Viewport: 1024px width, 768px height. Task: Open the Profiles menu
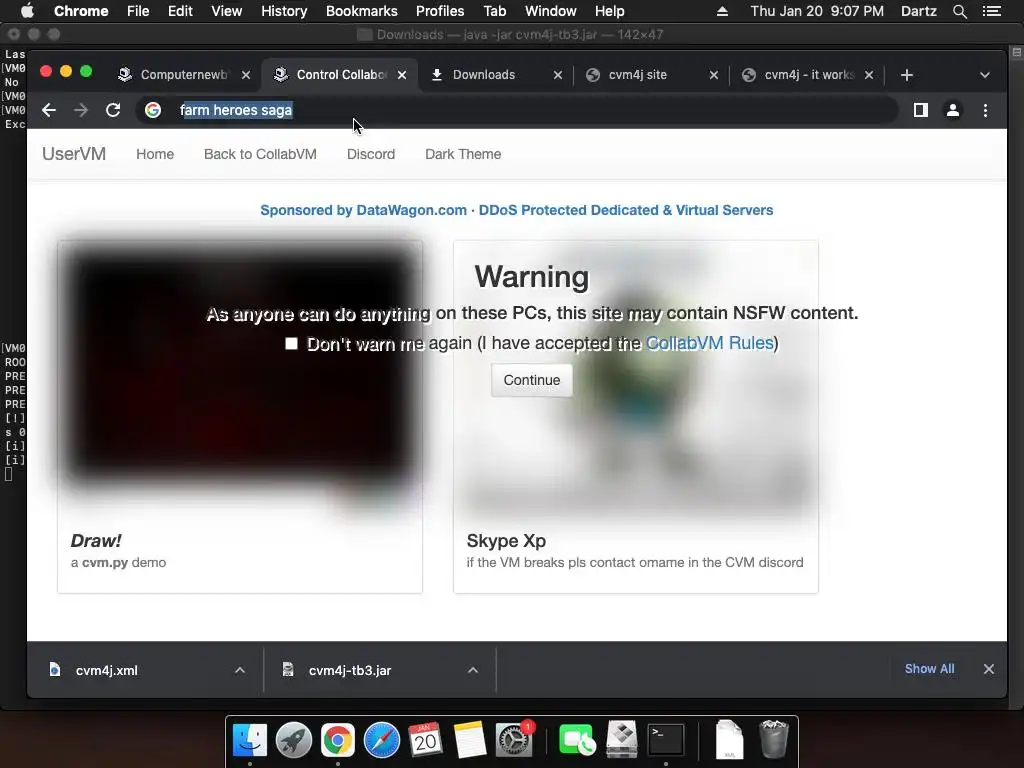point(440,11)
